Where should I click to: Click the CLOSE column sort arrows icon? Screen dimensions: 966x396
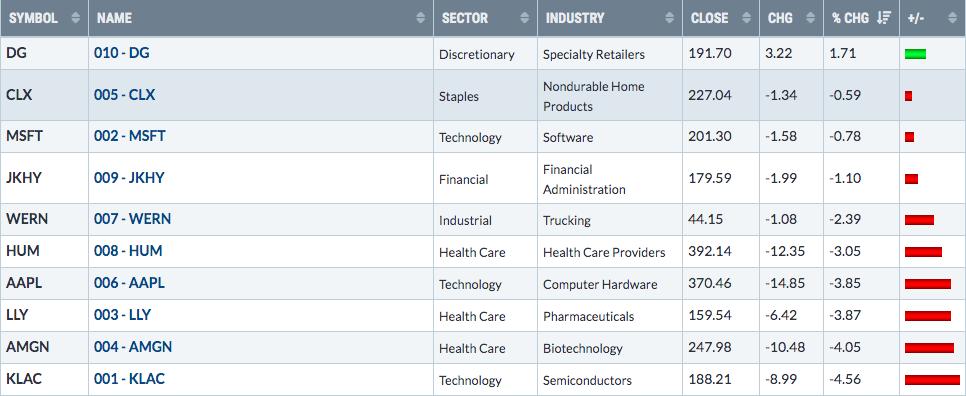[x=747, y=18]
